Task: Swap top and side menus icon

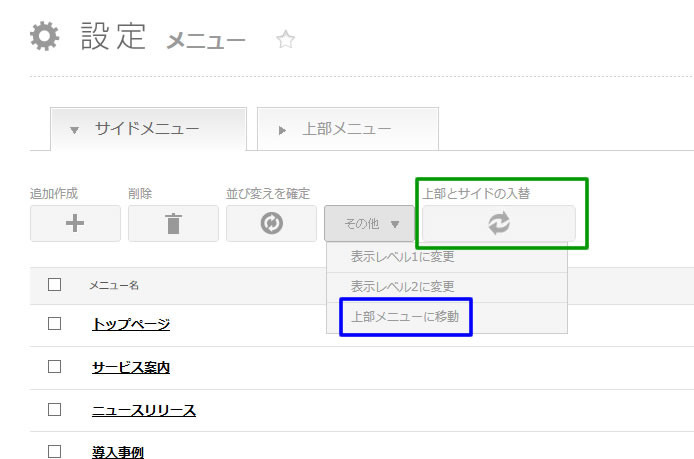Action: pos(498,224)
